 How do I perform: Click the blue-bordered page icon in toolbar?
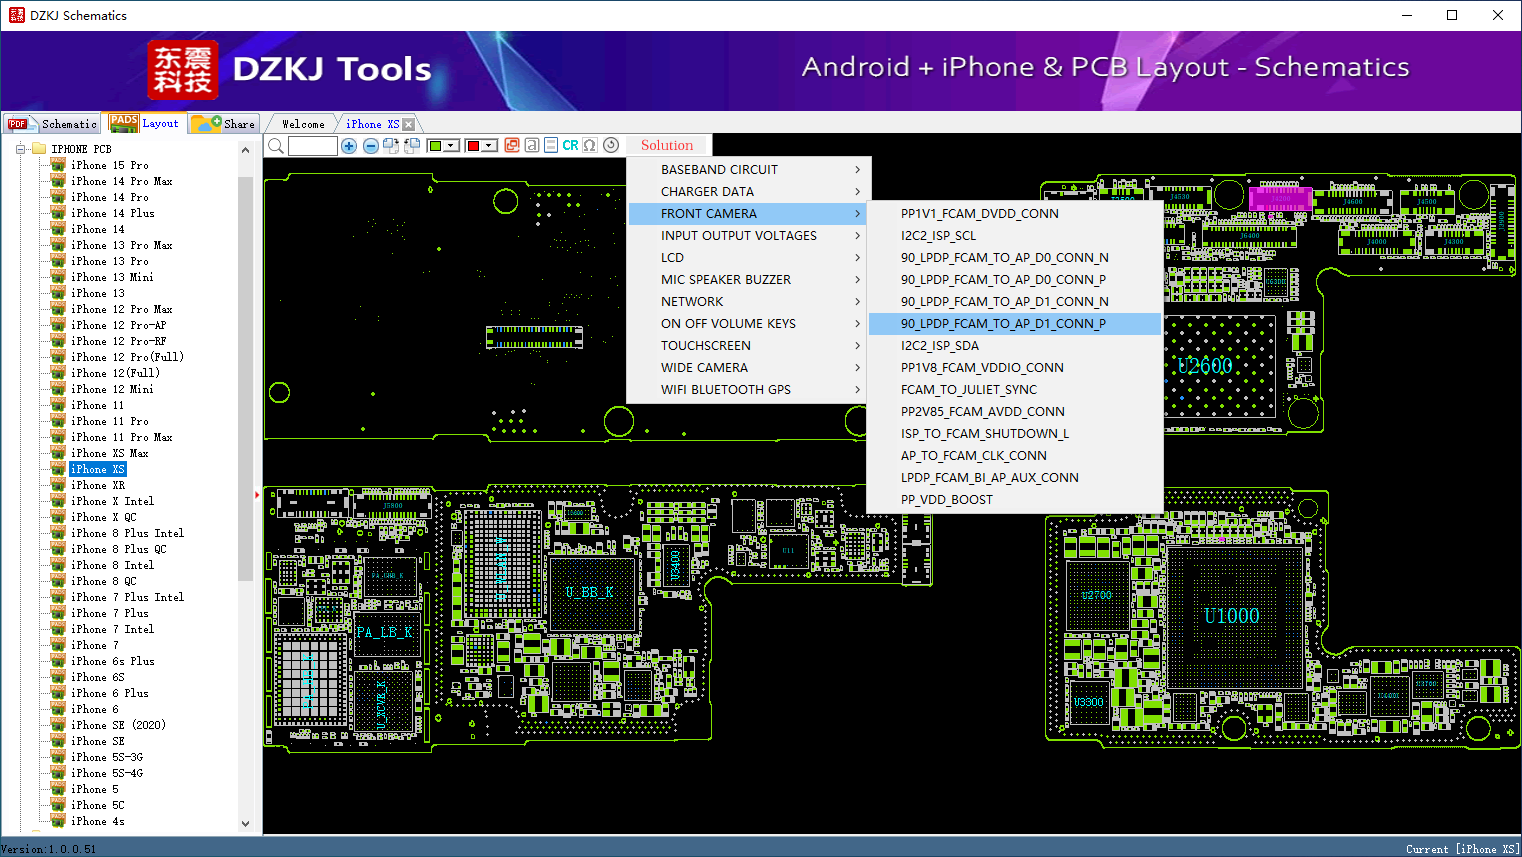point(551,145)
